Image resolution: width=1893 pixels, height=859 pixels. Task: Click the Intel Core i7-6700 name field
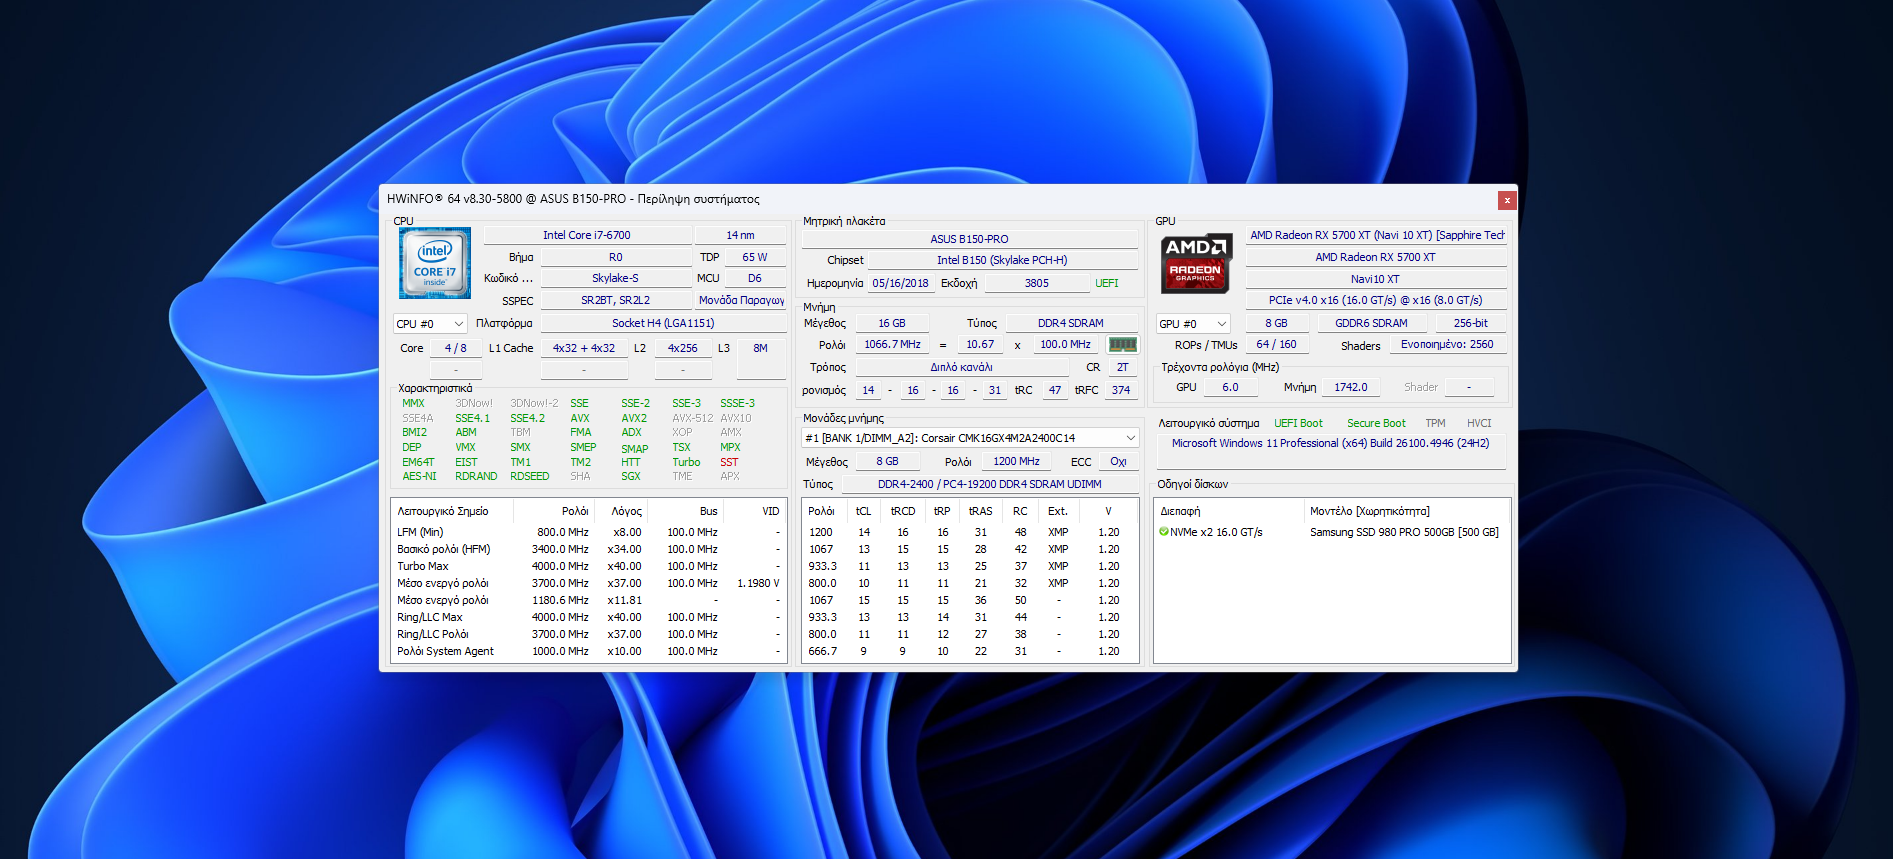[x=587, y=235]
